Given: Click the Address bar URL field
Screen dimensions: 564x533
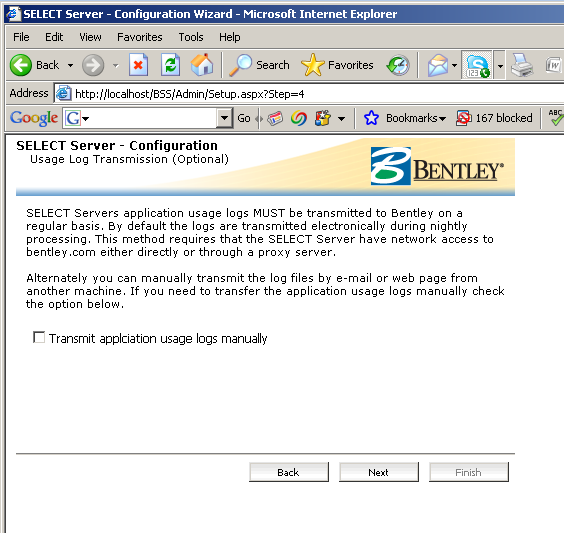Looking at the screenshot, I should [309, 94].
